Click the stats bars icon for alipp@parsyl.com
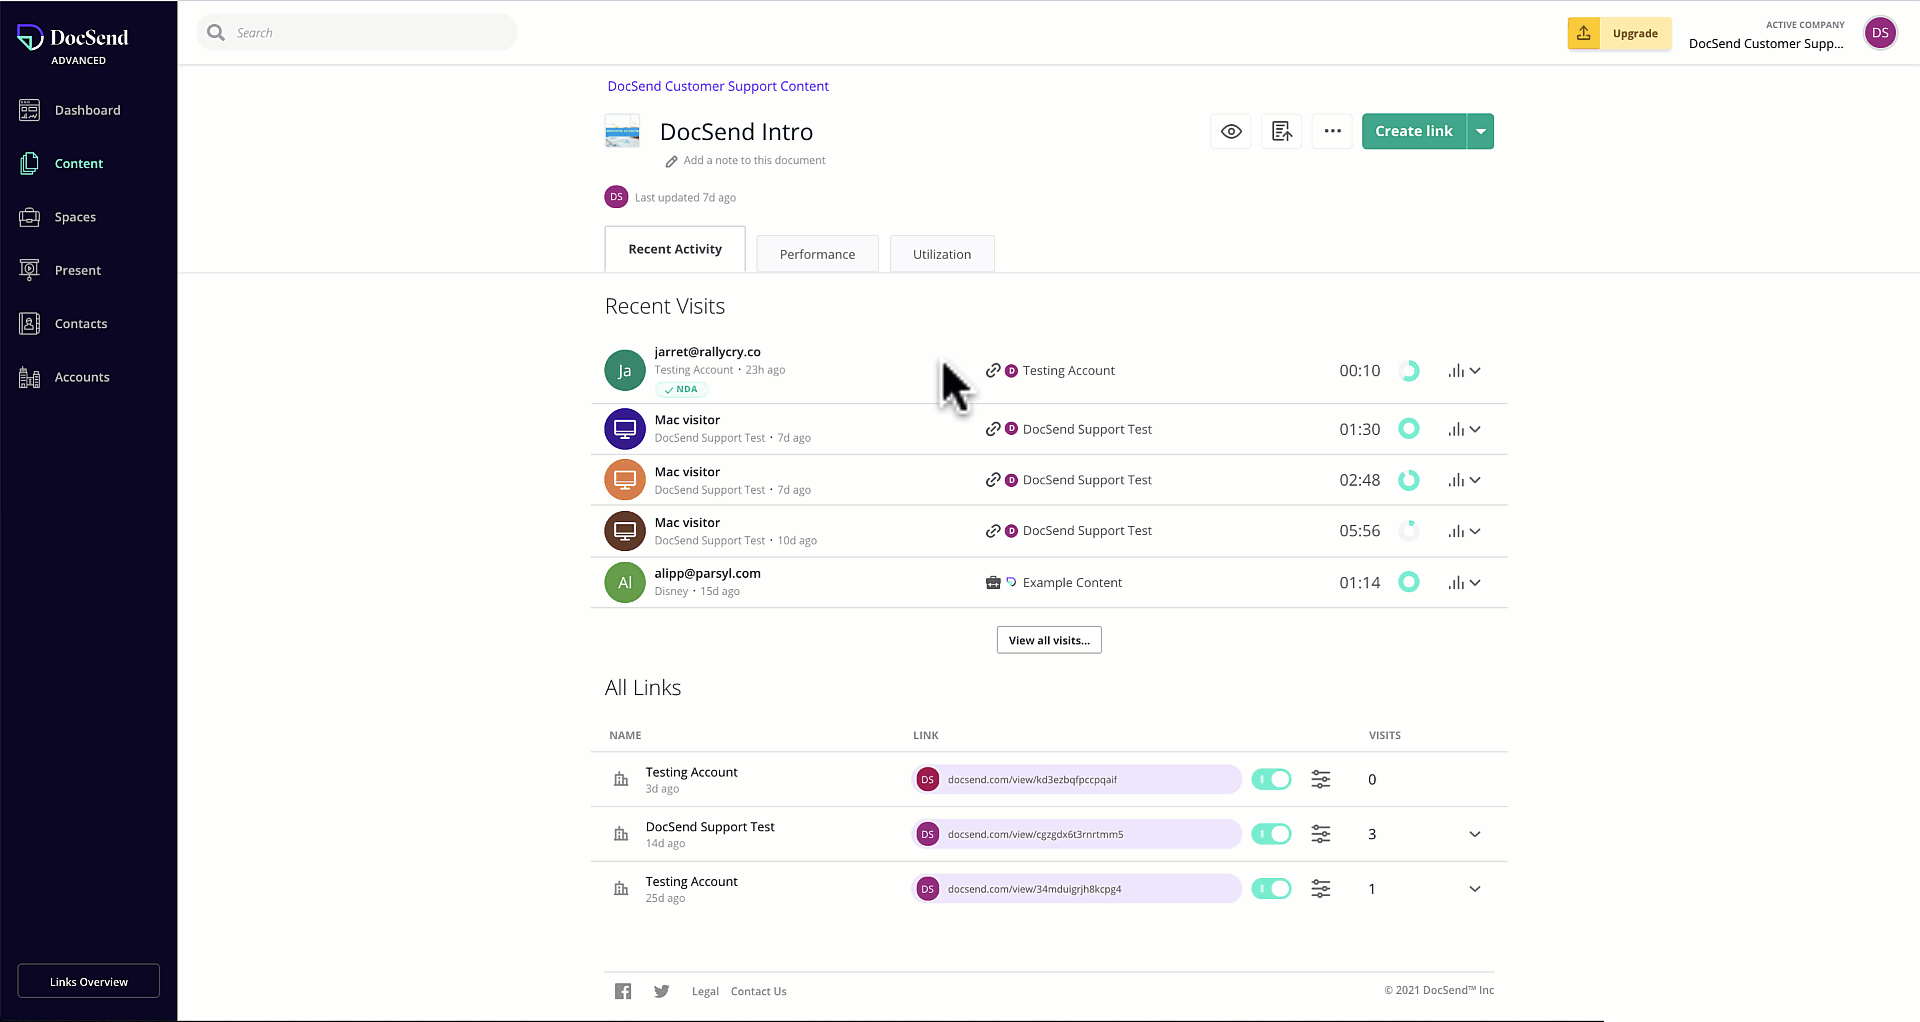The height and width of the screenshot is (1022, 1920). tap(1456, 583)
